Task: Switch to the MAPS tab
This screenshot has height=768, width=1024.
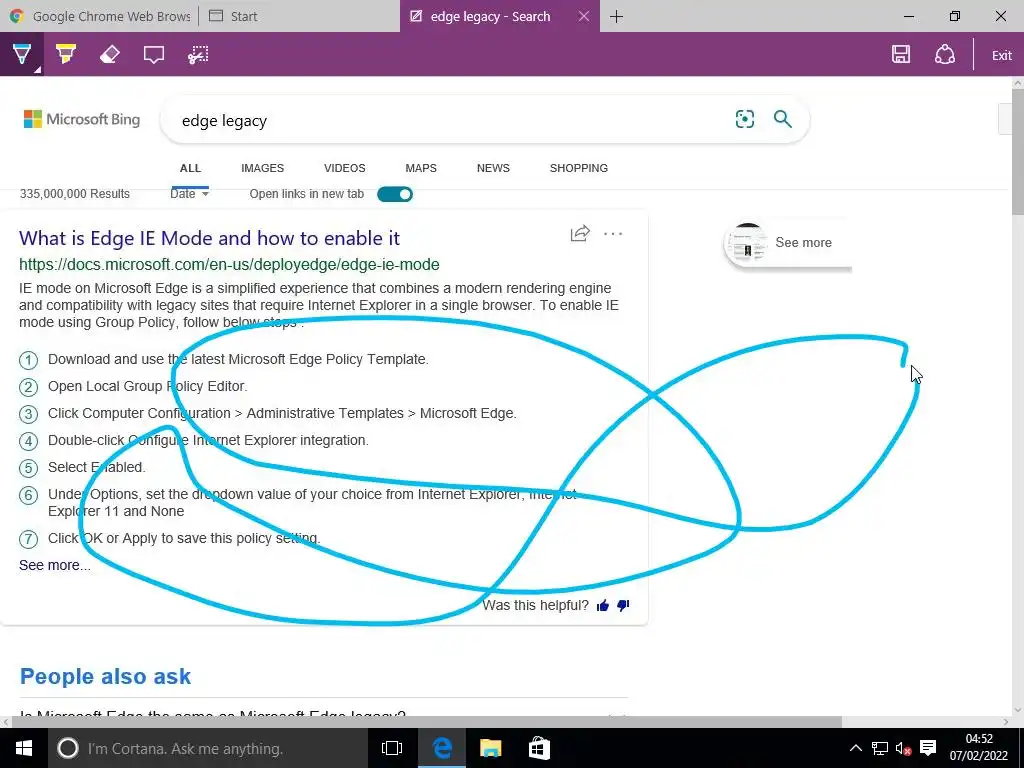Action: pyautogui.click(x=421, y=168)
